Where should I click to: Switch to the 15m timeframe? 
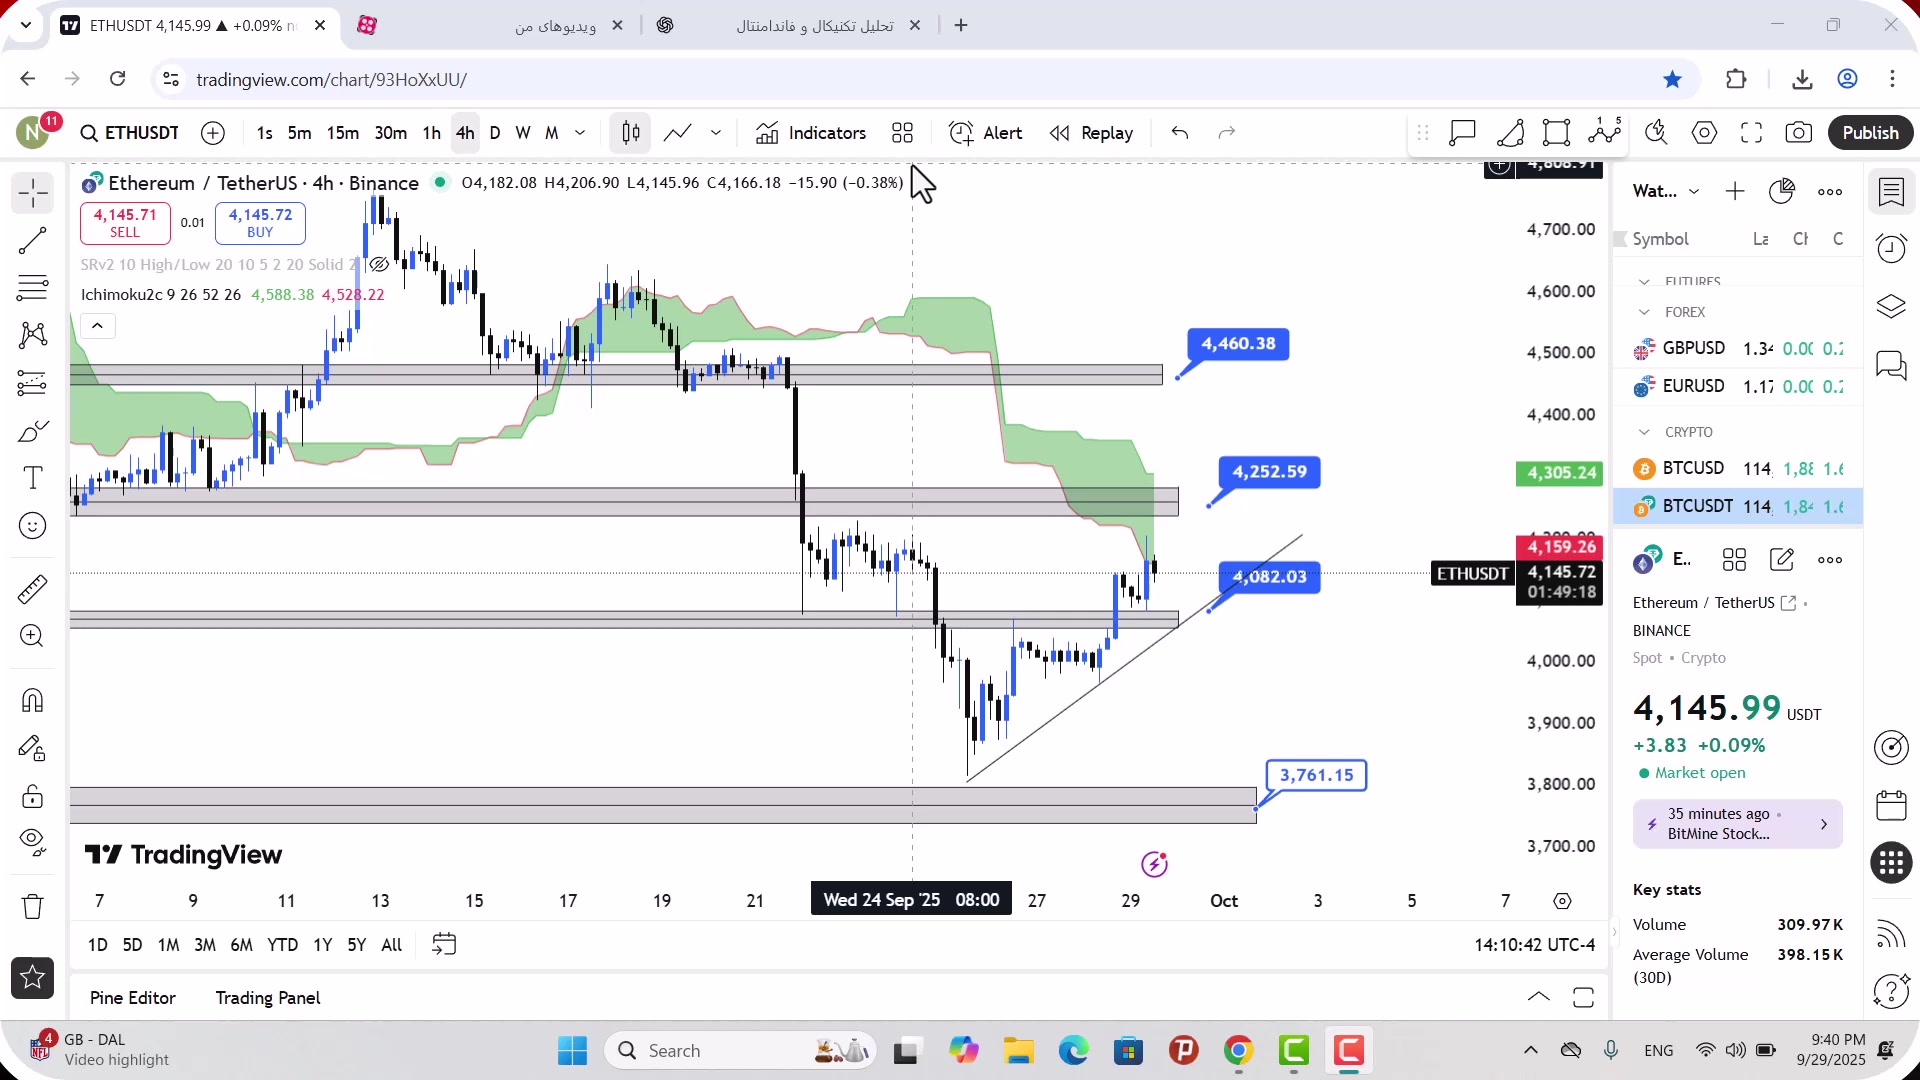(342, 133)
